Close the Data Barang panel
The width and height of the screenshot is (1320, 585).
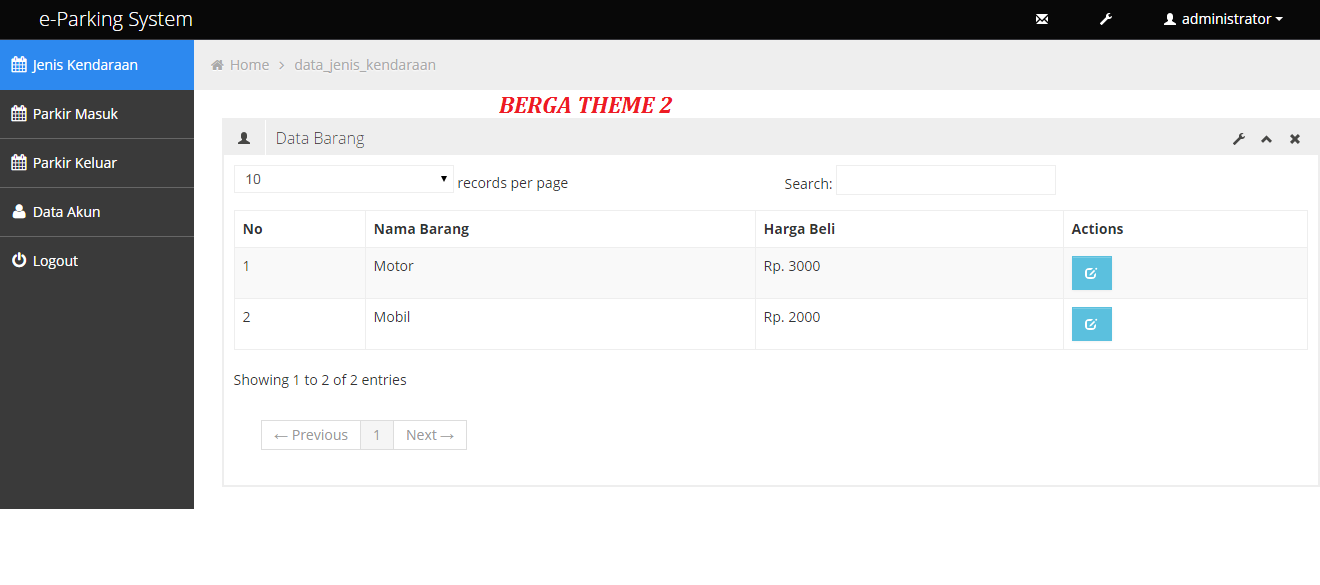[x=1295, y=139]
